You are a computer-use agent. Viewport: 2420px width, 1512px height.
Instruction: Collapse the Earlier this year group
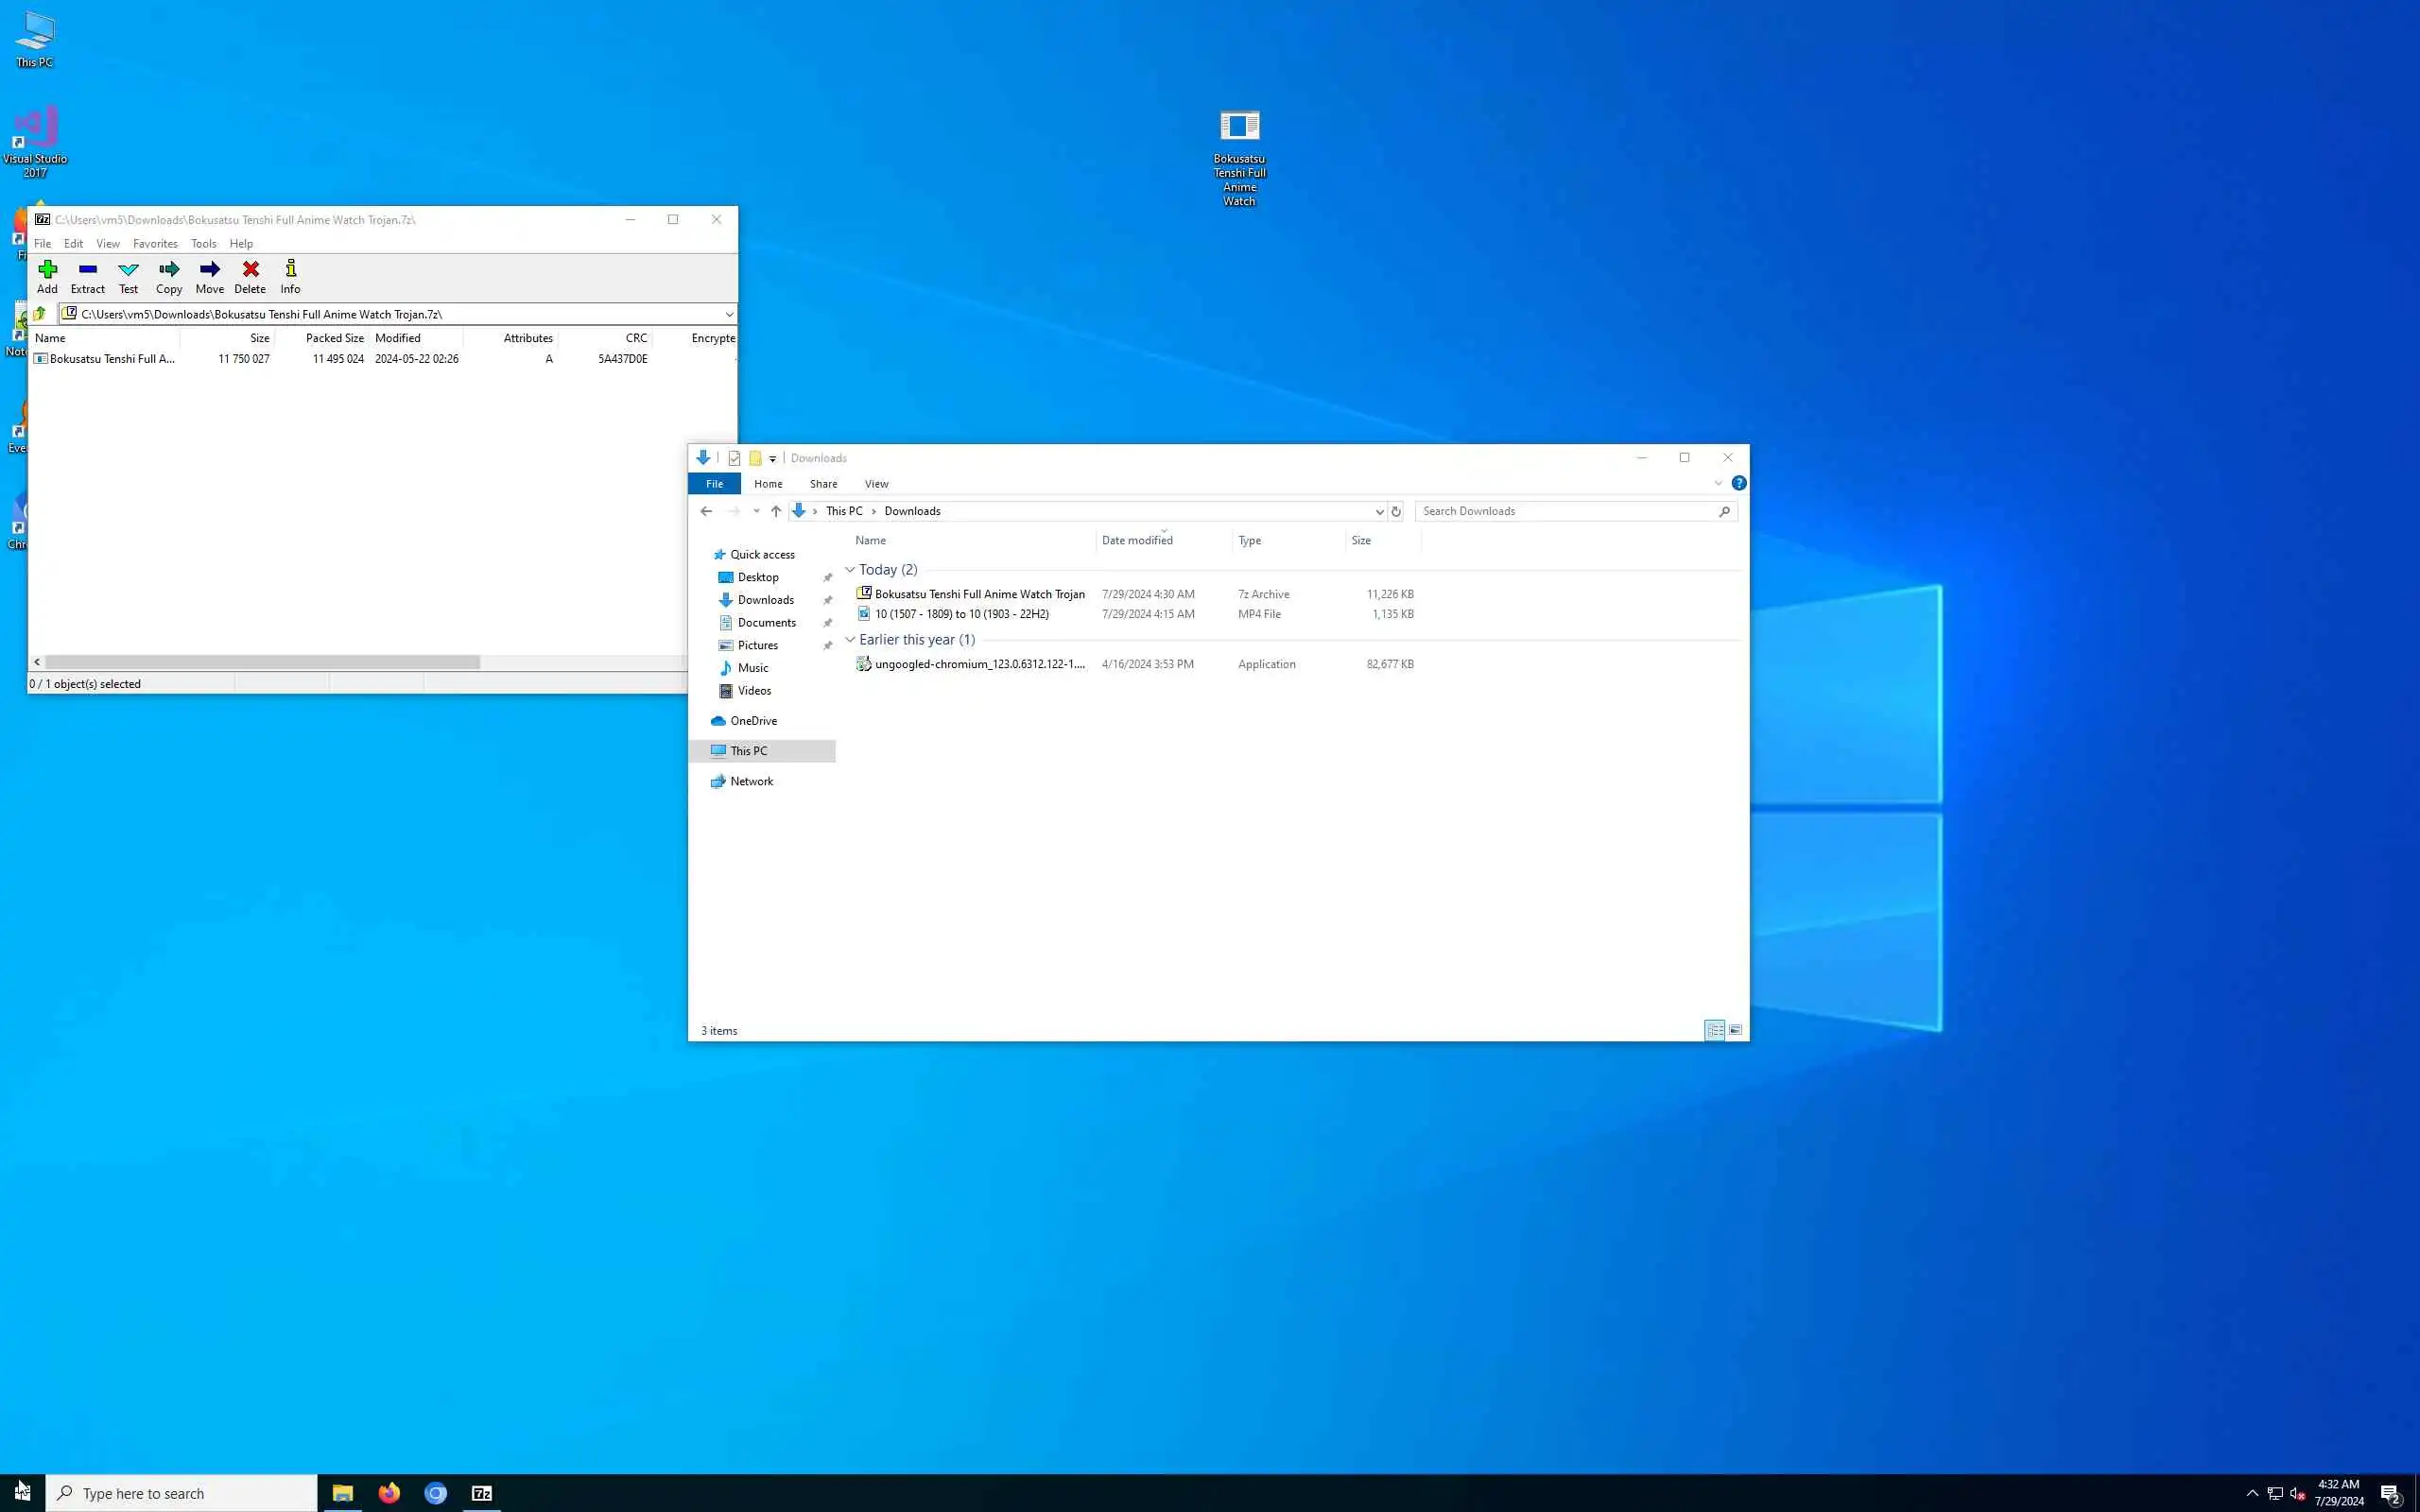pos(850,640)
